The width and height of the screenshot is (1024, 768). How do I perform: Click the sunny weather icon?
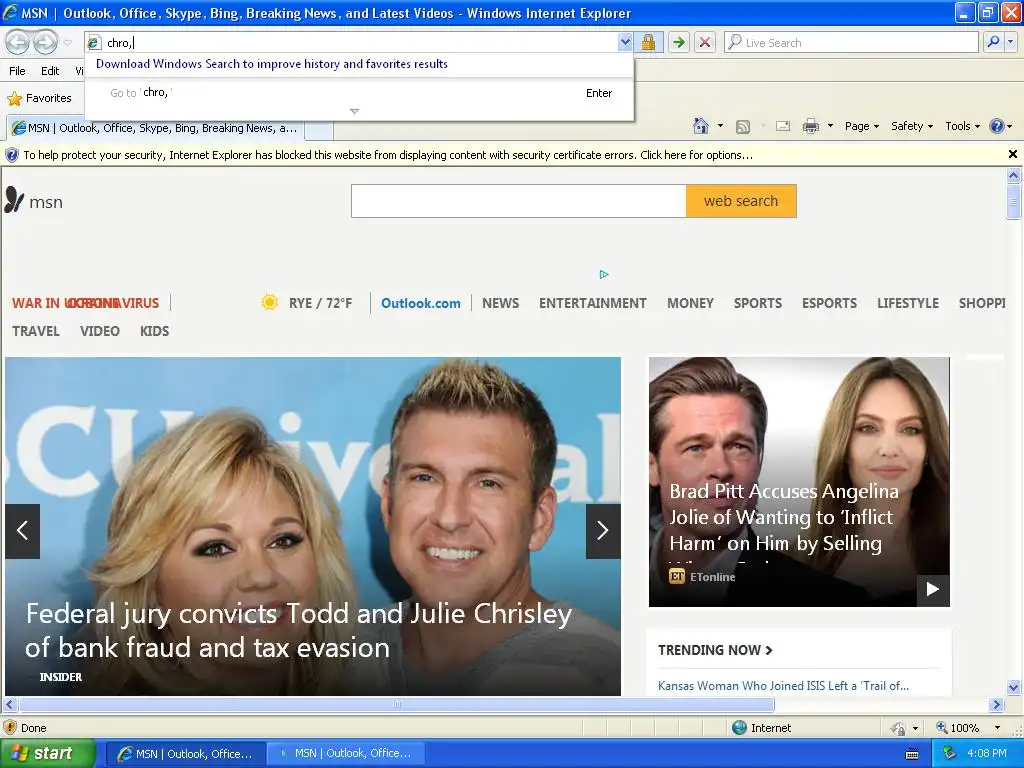(x=270, y=302)
